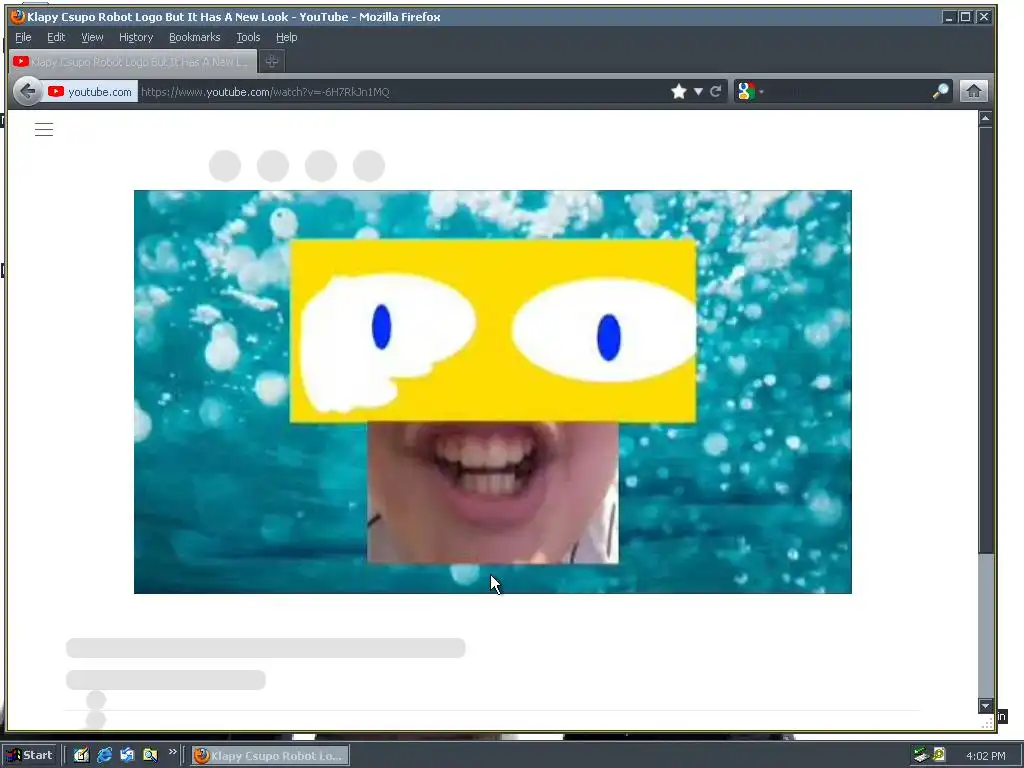Open the Help menu

tap(286, 37)
